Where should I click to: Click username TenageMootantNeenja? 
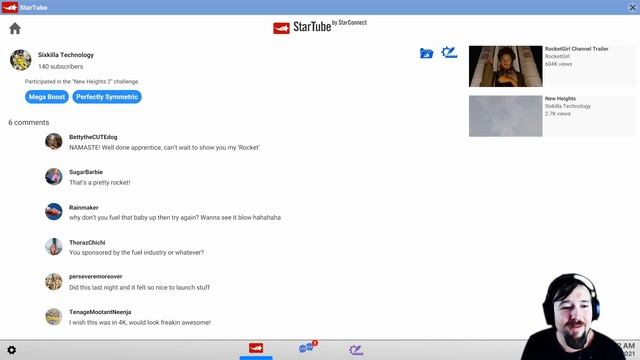(x=100, y=312)
